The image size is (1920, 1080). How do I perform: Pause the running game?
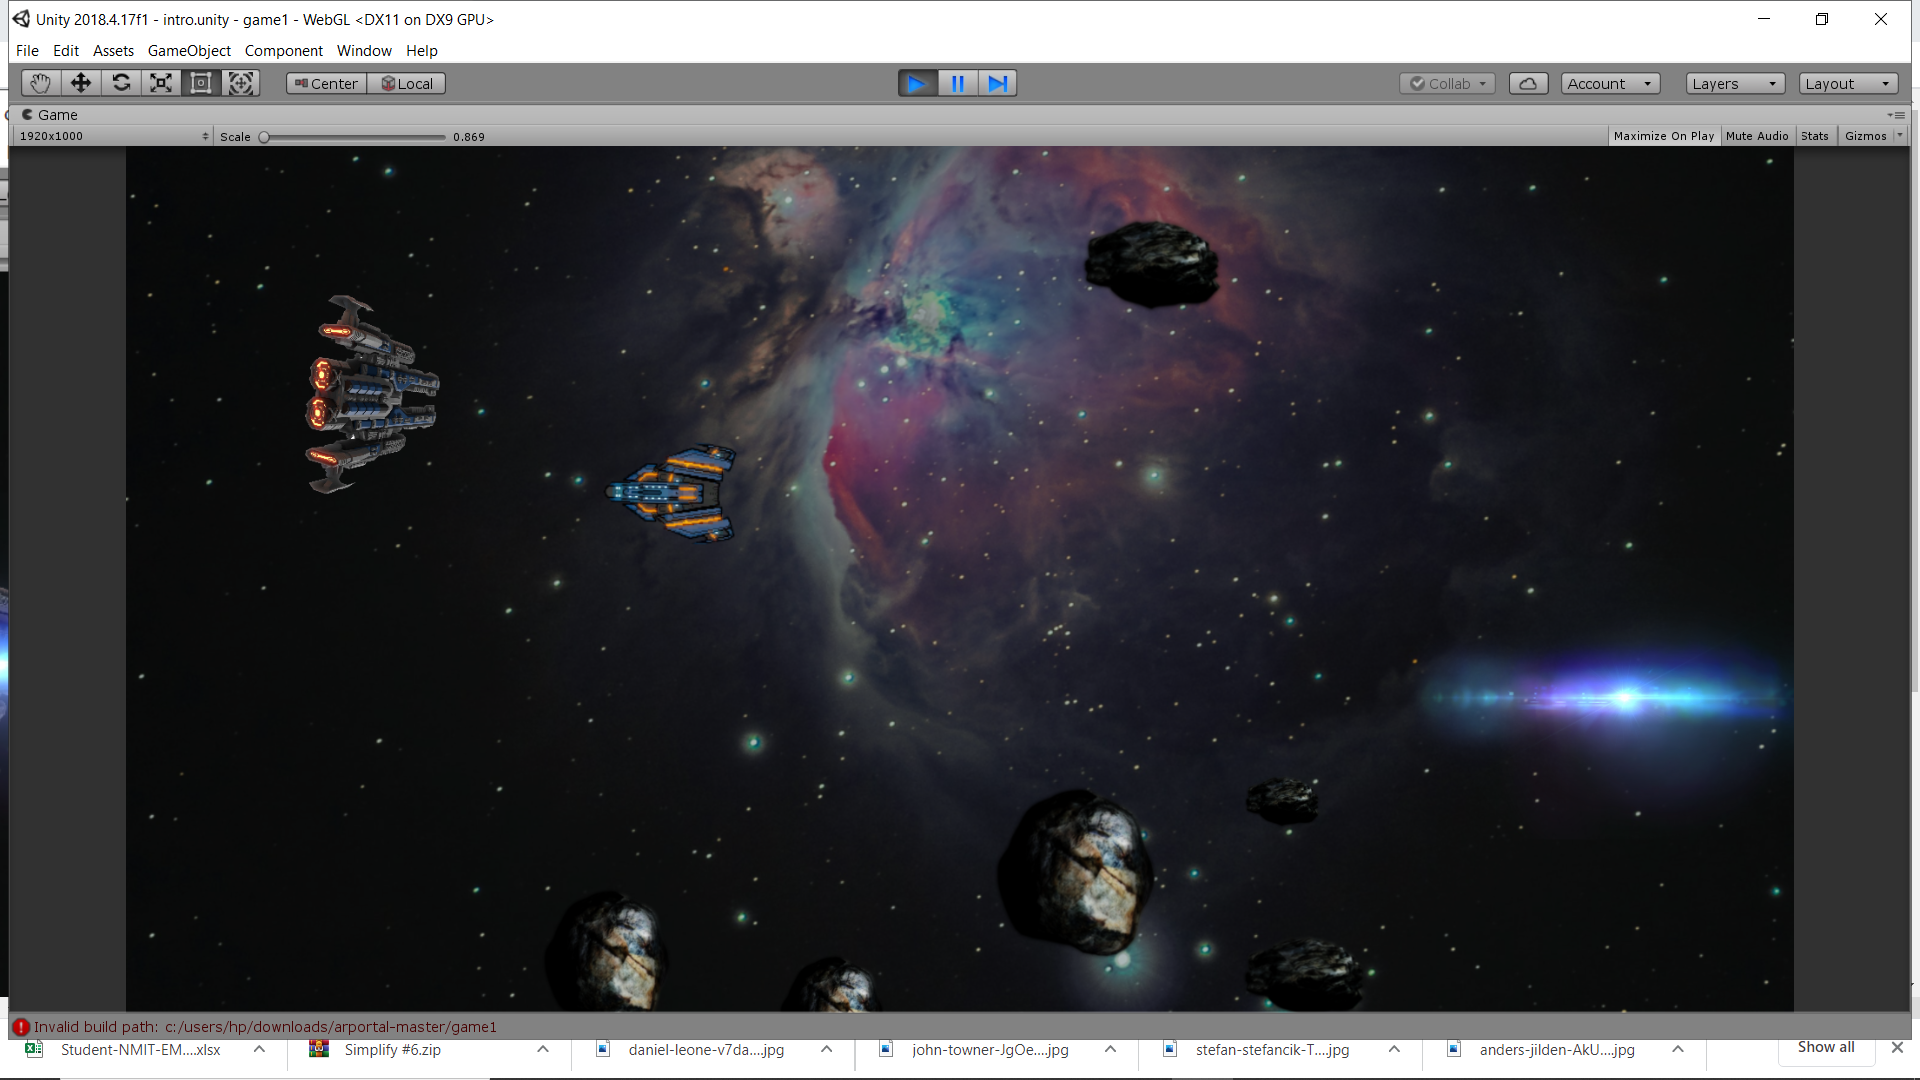957,83
